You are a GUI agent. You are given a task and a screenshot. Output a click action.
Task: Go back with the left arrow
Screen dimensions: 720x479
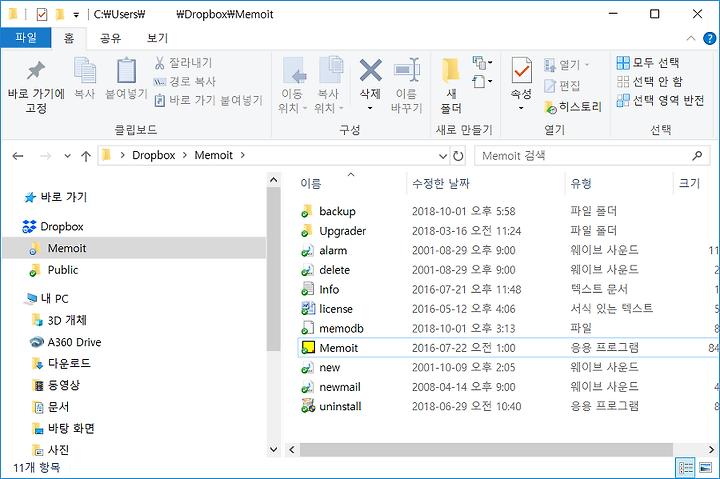pyautogui.click(x=18, y=156)
